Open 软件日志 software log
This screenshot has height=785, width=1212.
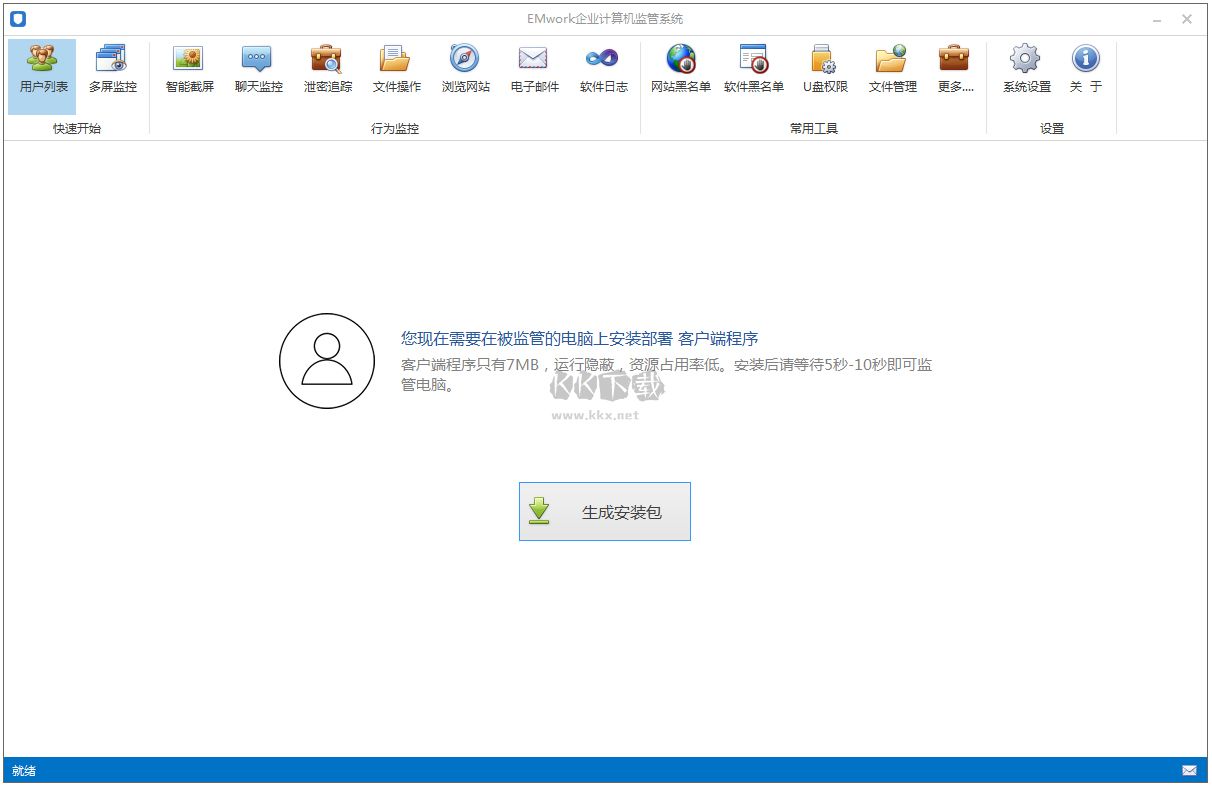(x=603, y=70)
